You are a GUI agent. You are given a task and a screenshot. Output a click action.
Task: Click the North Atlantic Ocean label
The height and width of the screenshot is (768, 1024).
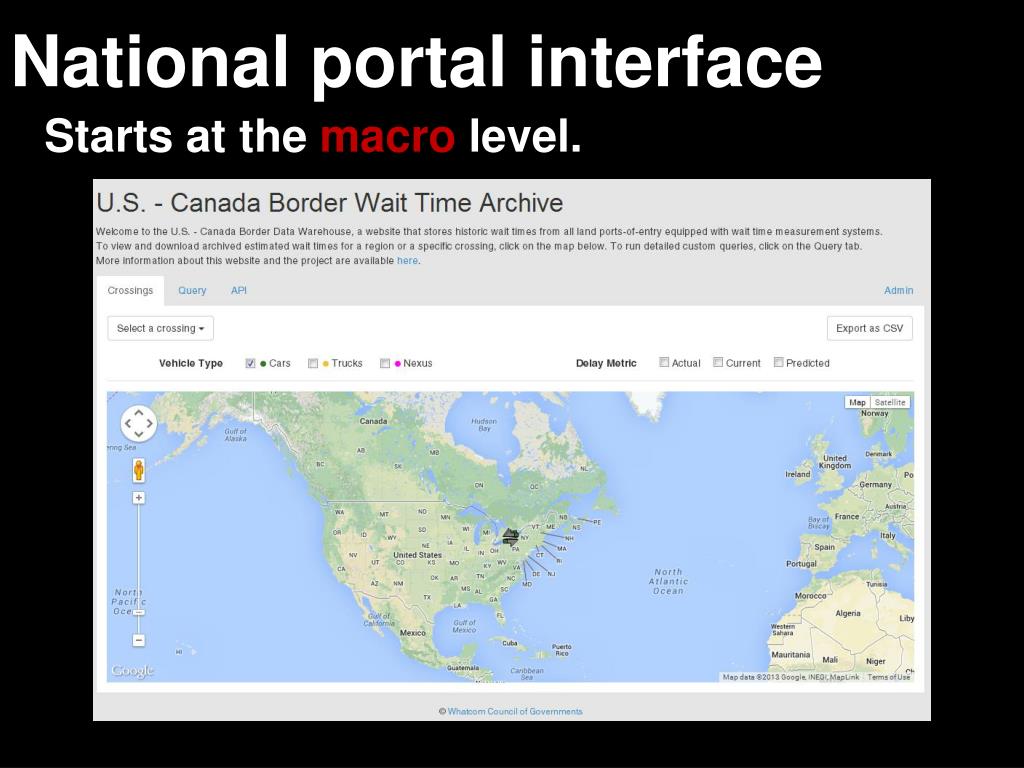tap(668, 581)
